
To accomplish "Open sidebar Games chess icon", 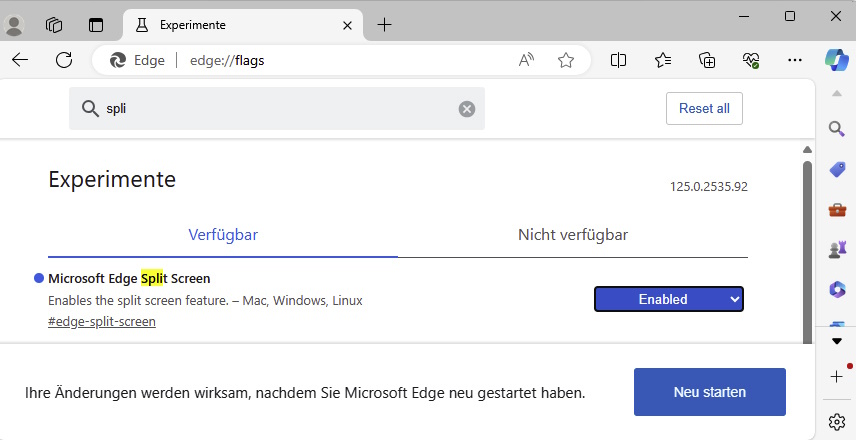I will pos(837,249).
